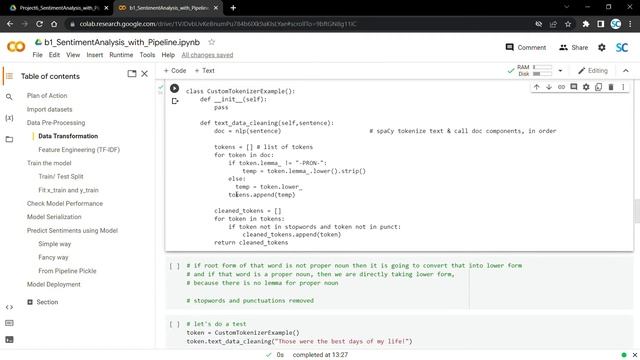The height and width of the screenshot is (360, 640).
Task: Go to Train the model section
Action: (49, 163)
